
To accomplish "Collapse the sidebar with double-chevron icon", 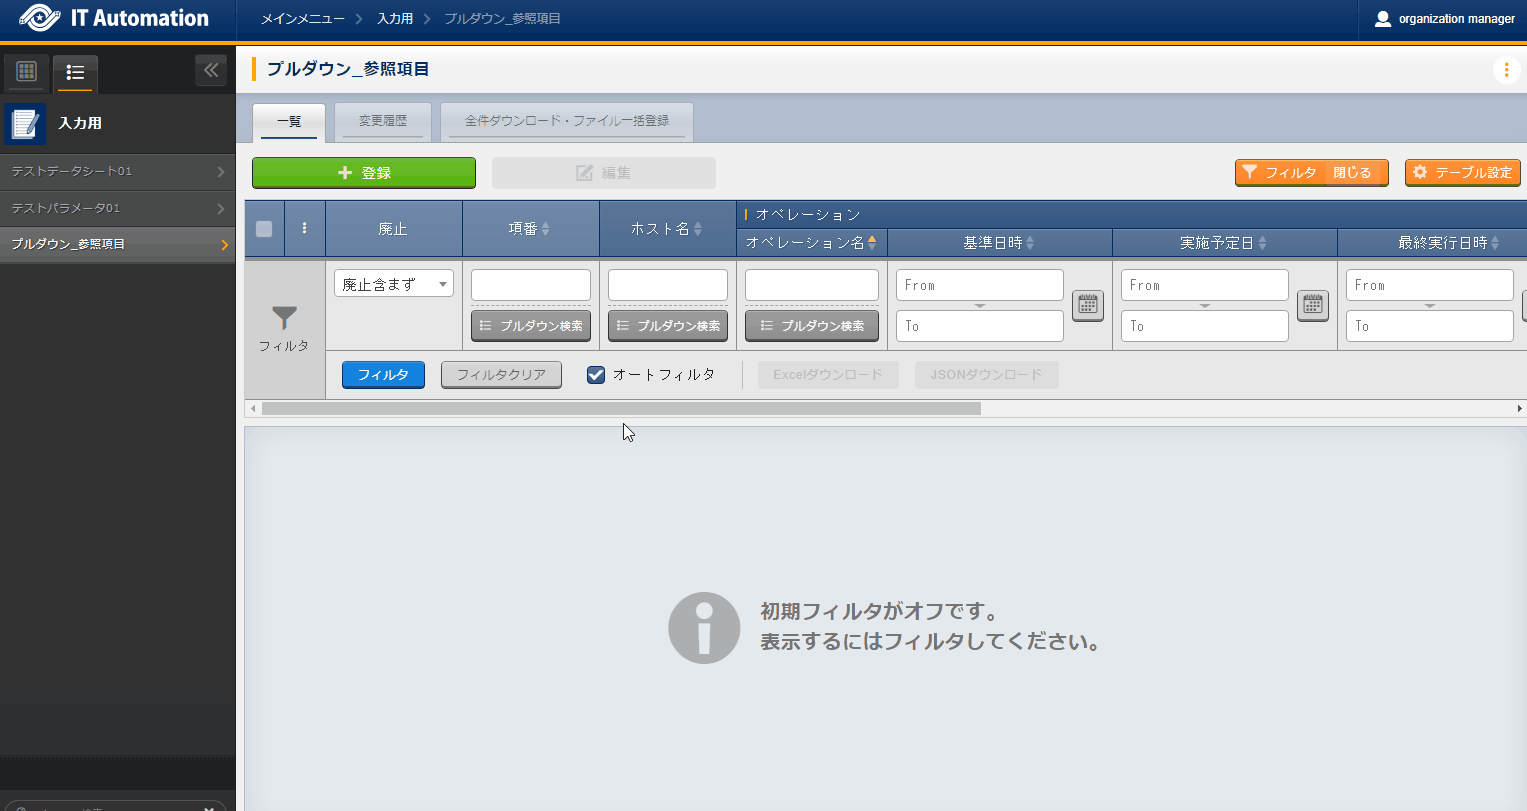I will 210,70.
